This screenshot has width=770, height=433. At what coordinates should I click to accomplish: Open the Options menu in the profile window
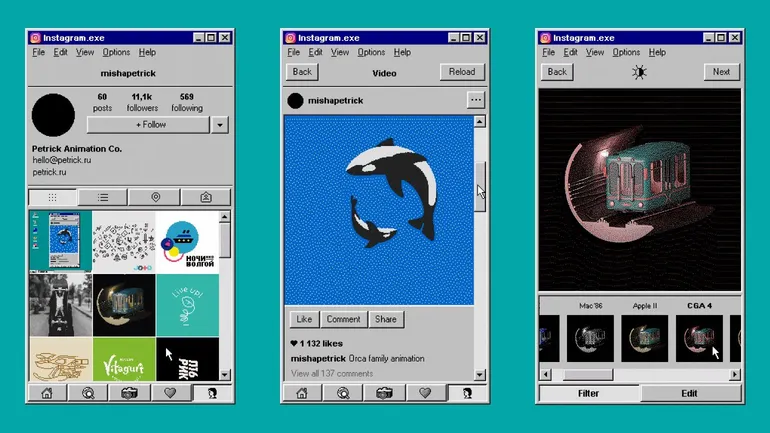pos(116,52)
